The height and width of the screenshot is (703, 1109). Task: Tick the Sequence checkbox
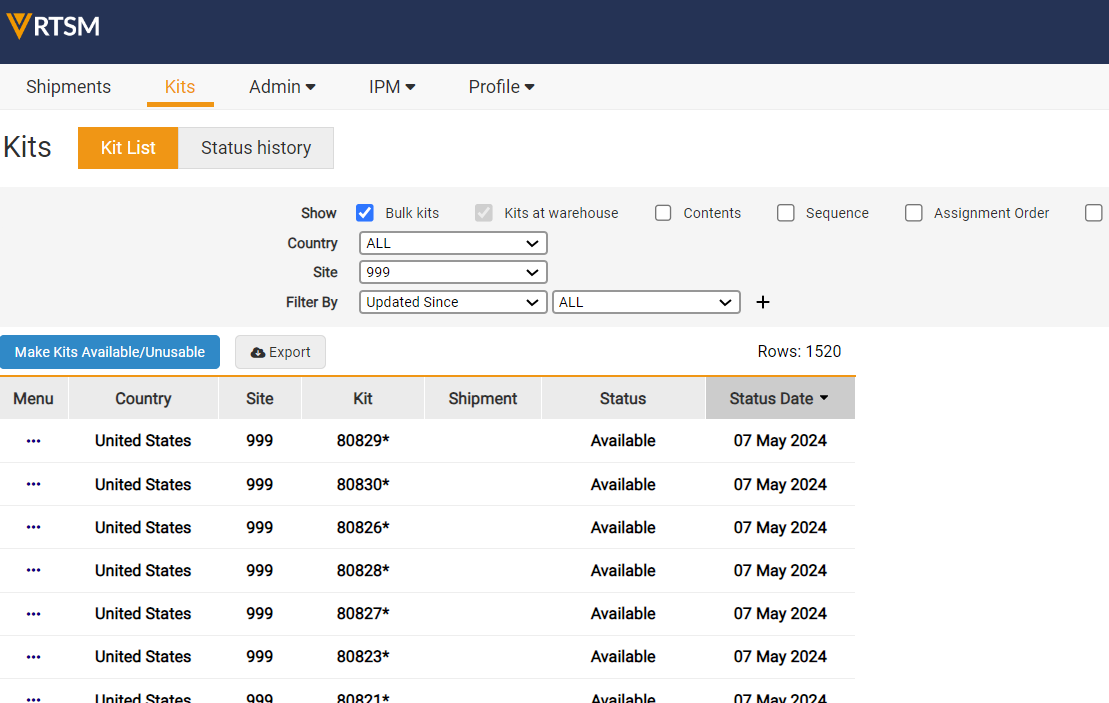click(786, 213)
